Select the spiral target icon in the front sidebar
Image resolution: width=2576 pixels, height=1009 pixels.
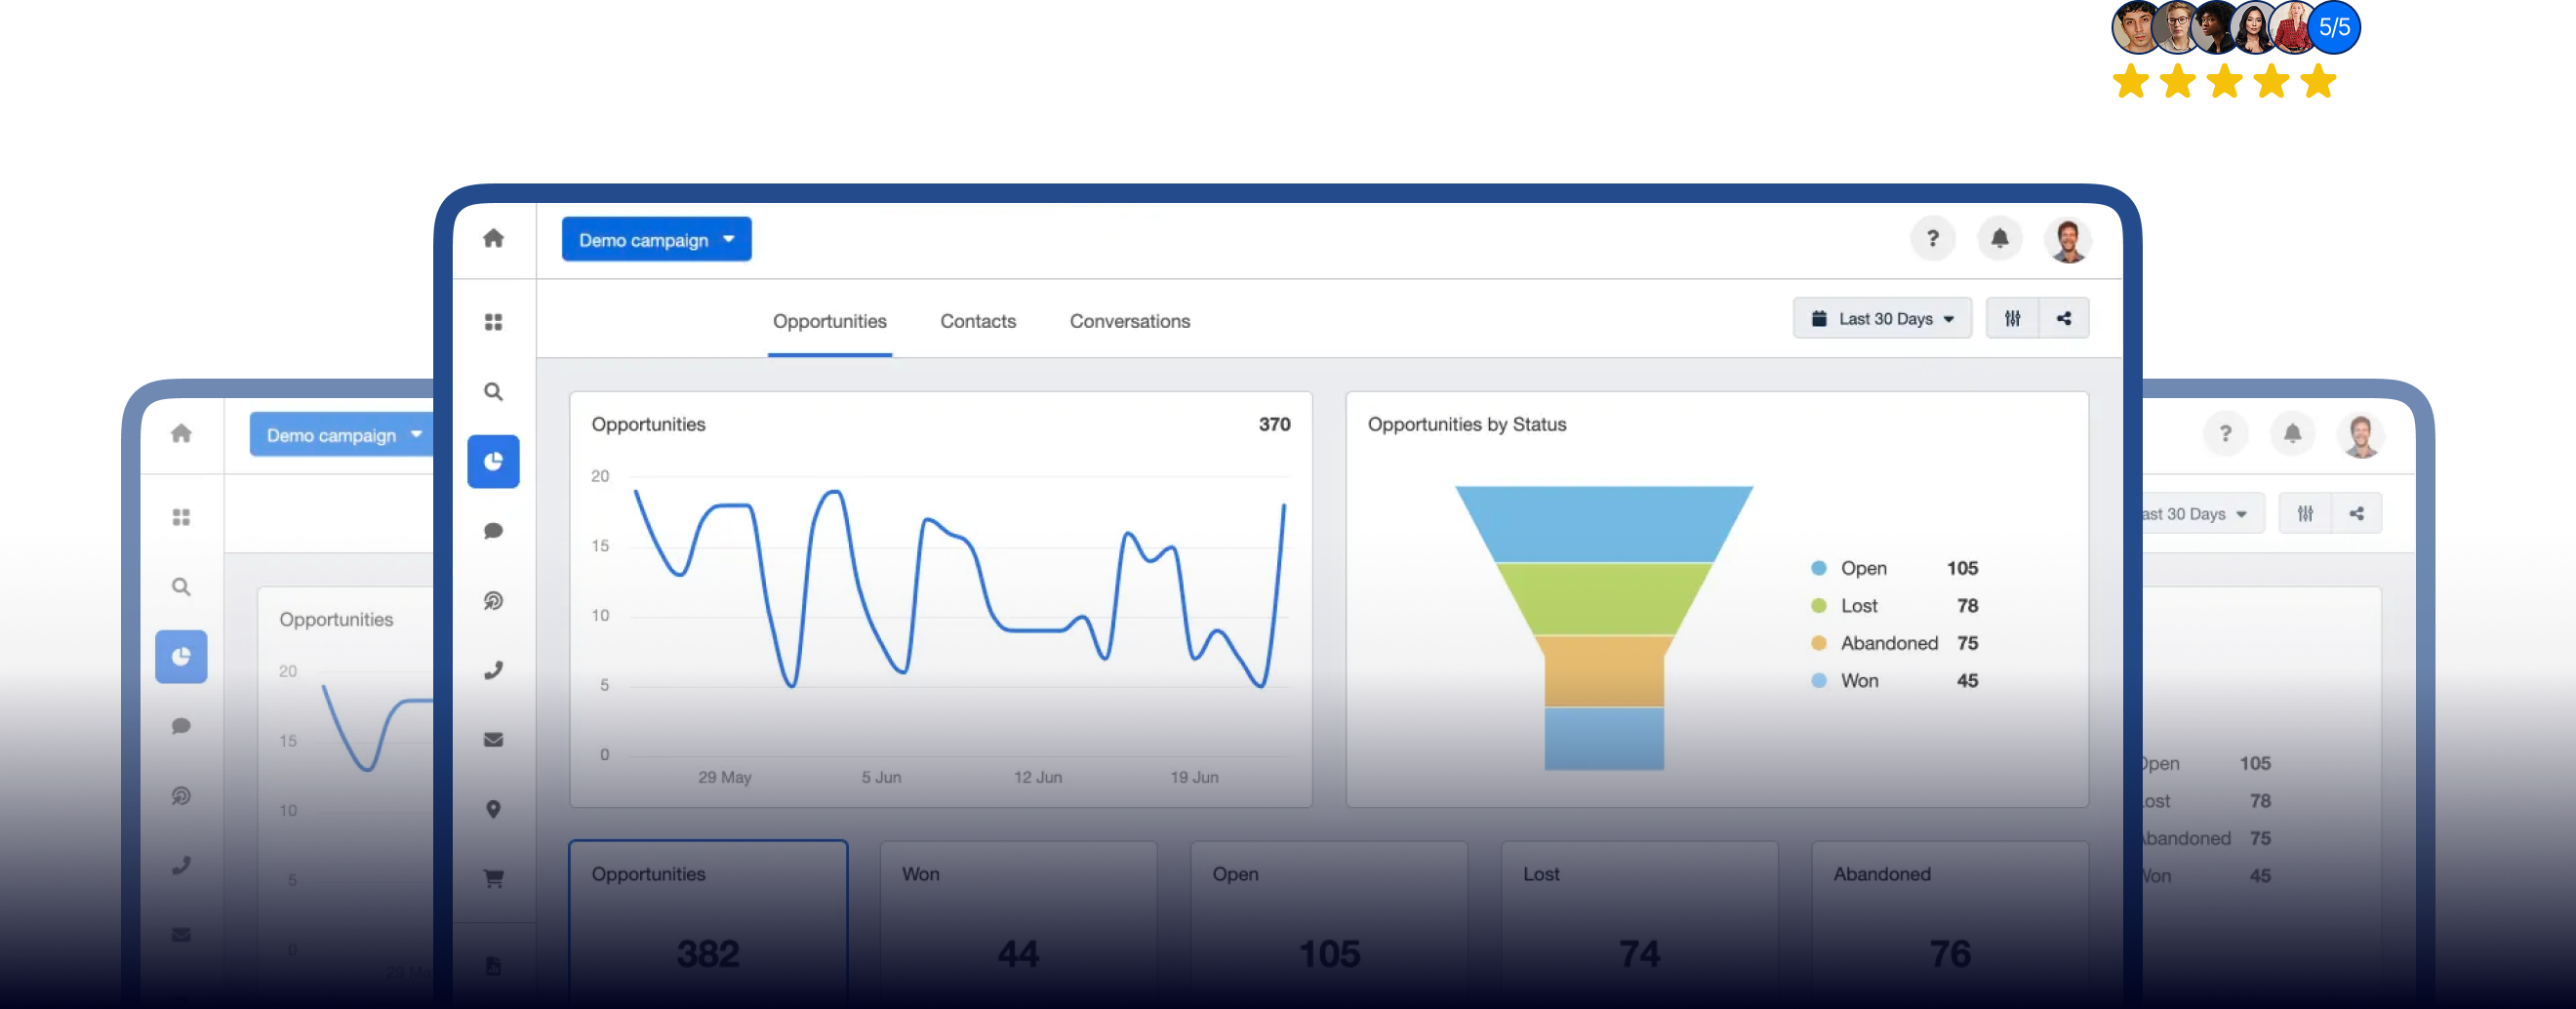pyautogui.click(x=493, y=600)
